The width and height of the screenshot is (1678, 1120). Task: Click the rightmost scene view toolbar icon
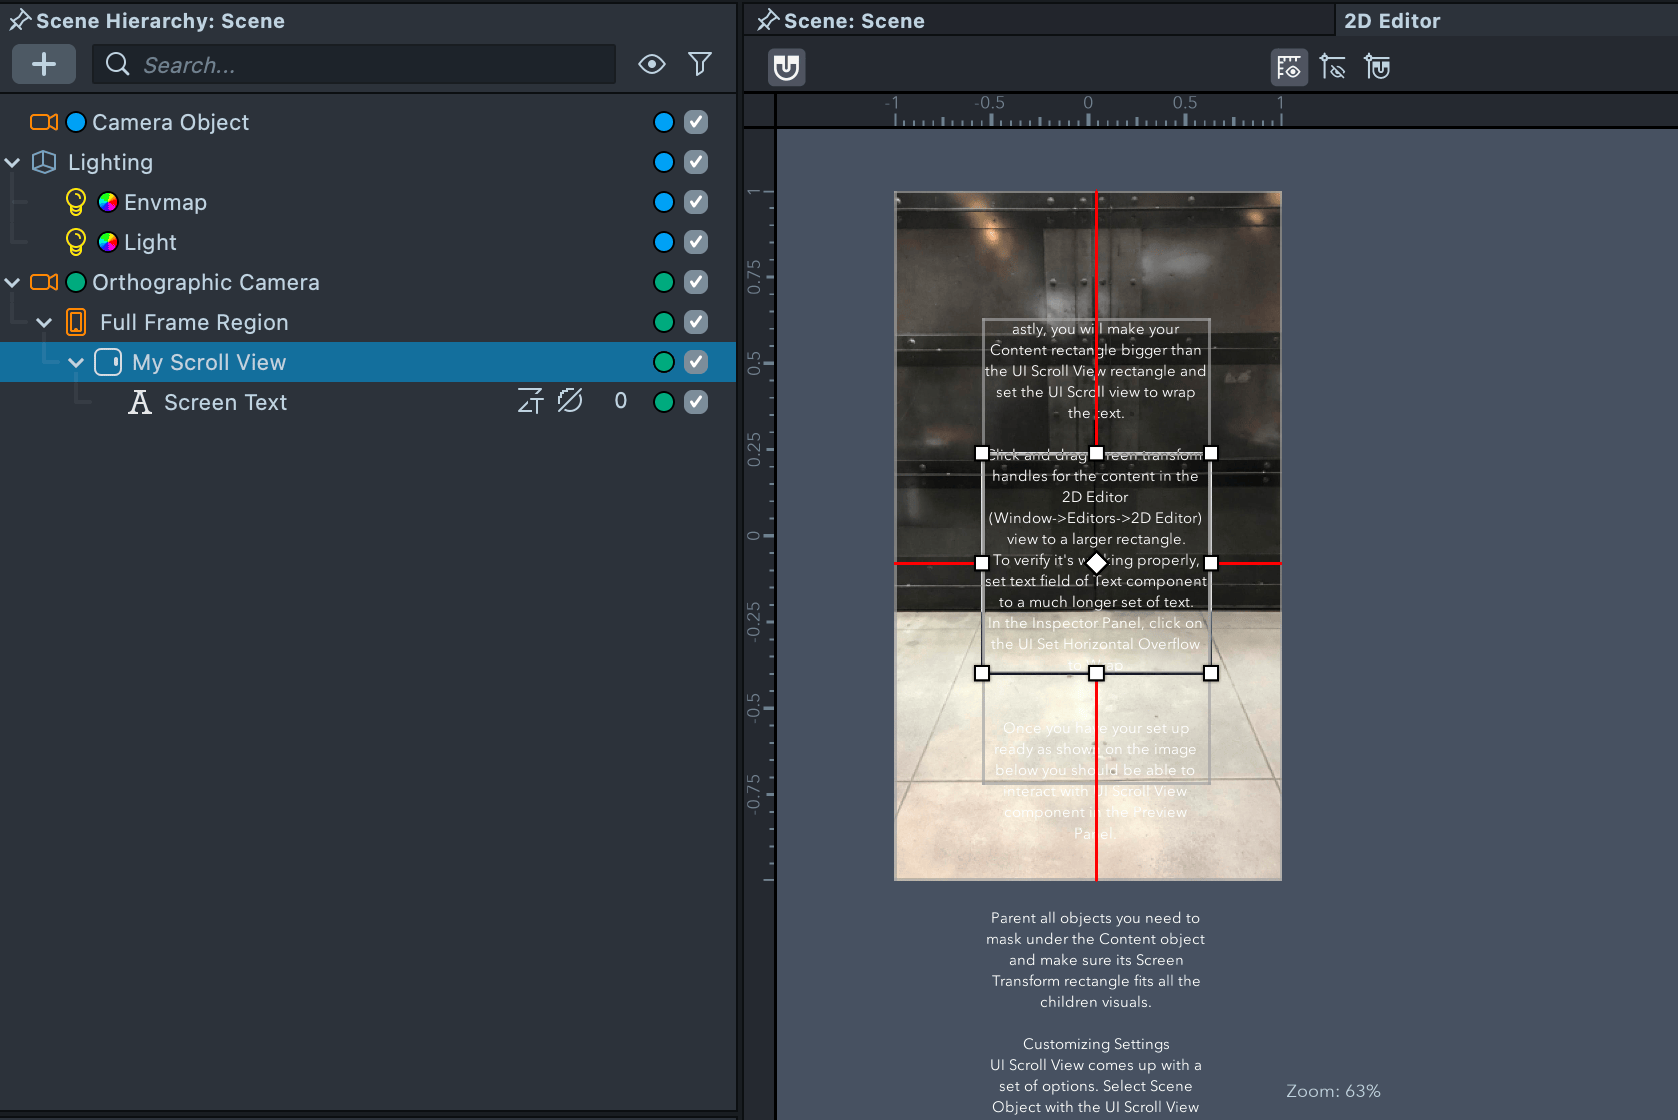point(1377,67)
